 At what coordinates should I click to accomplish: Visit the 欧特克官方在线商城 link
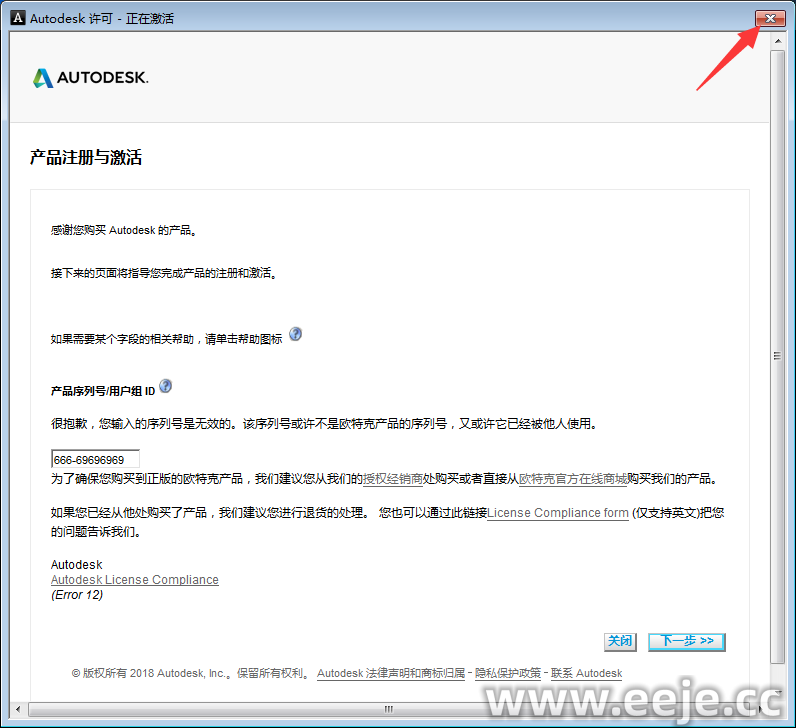pos(572,479)
